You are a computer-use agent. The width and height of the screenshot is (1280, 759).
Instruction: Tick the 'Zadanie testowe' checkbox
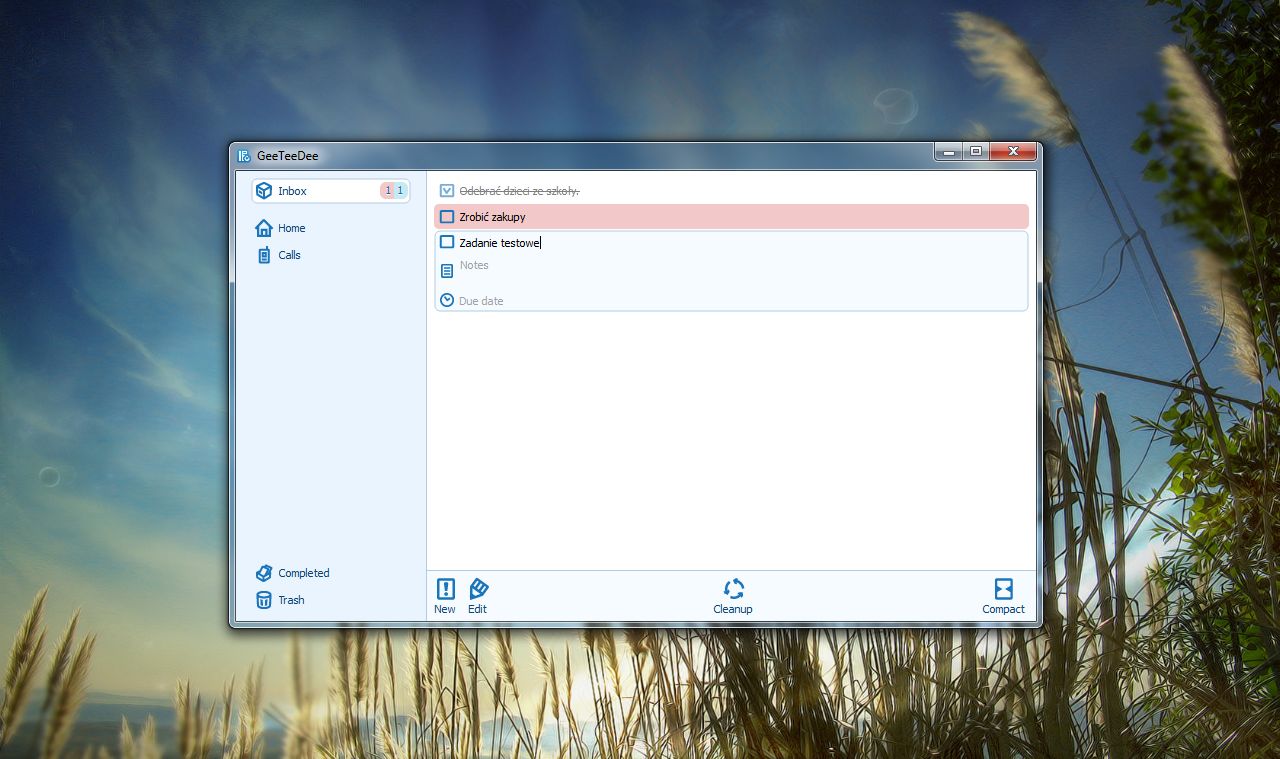click(x=447, y=242)
